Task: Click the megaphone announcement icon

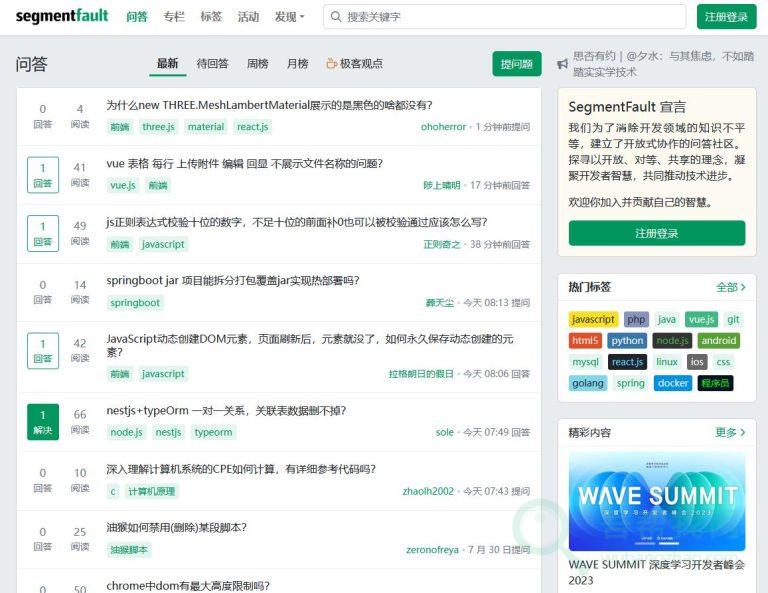Action: 563,57
